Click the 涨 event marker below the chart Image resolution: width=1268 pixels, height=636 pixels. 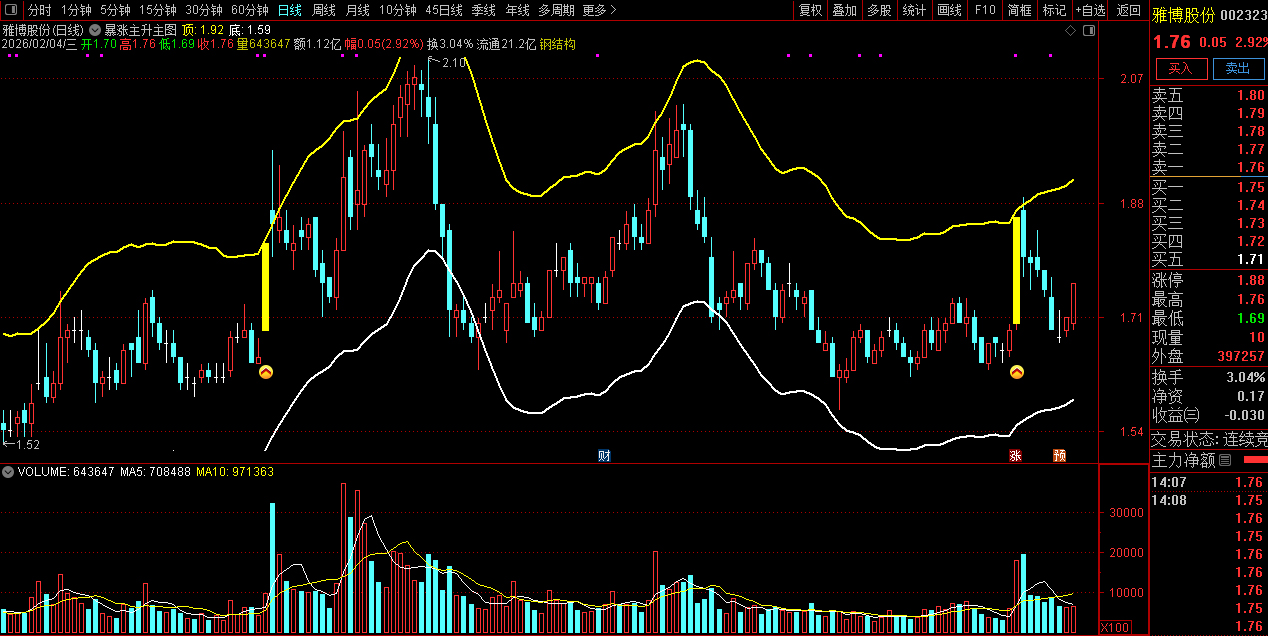[x=1015, y=456]
